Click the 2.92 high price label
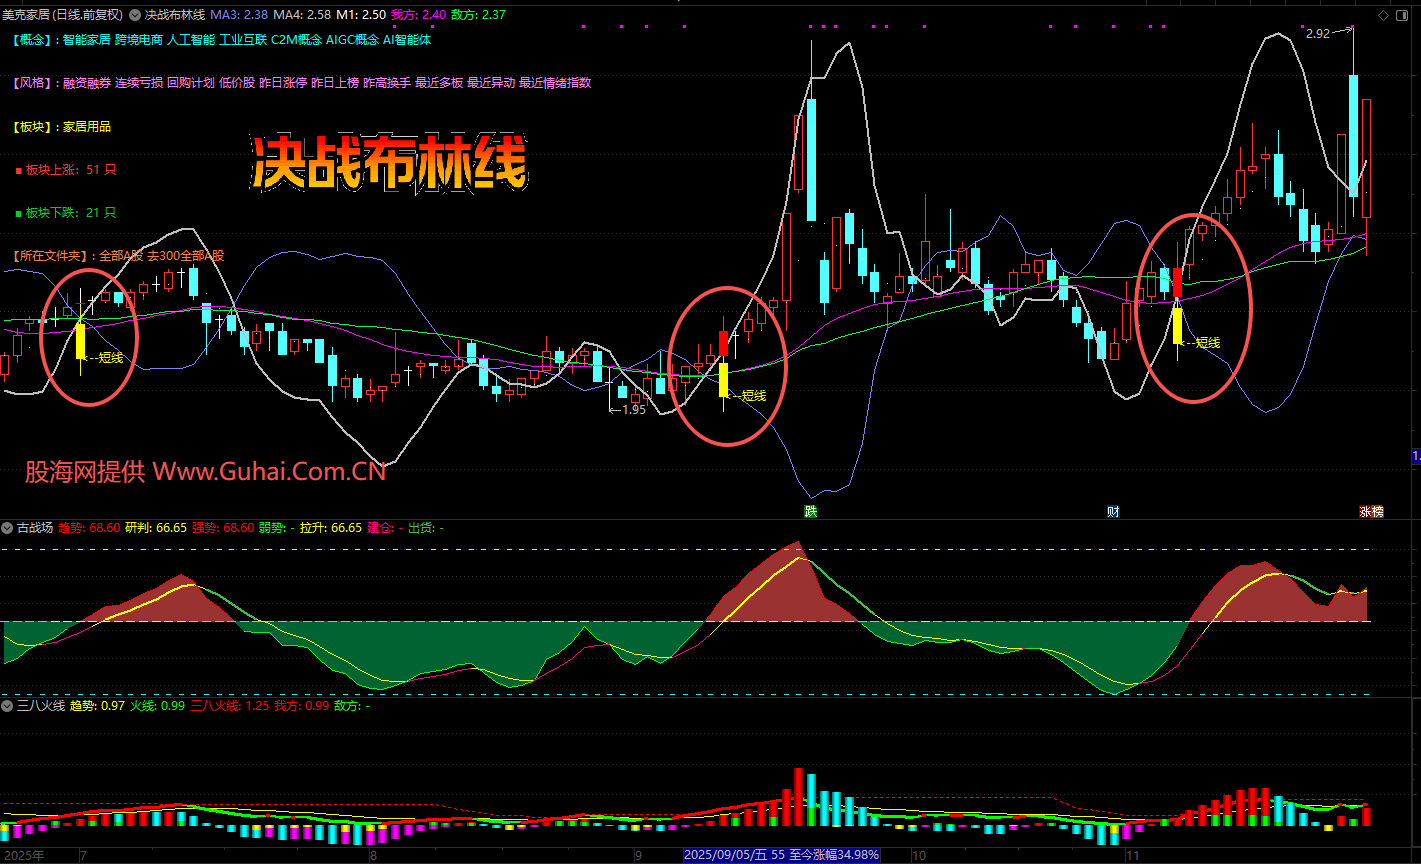 point(1318,34)
